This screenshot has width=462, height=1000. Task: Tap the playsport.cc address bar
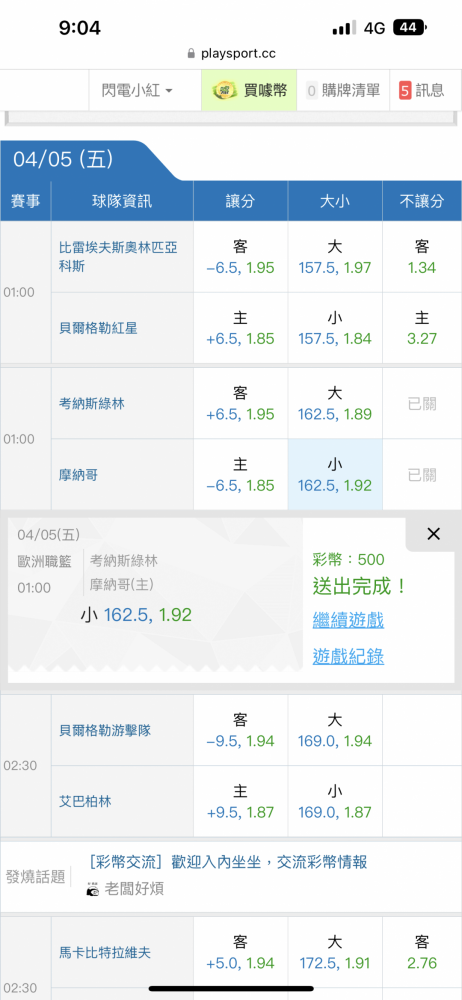[231, 54]
